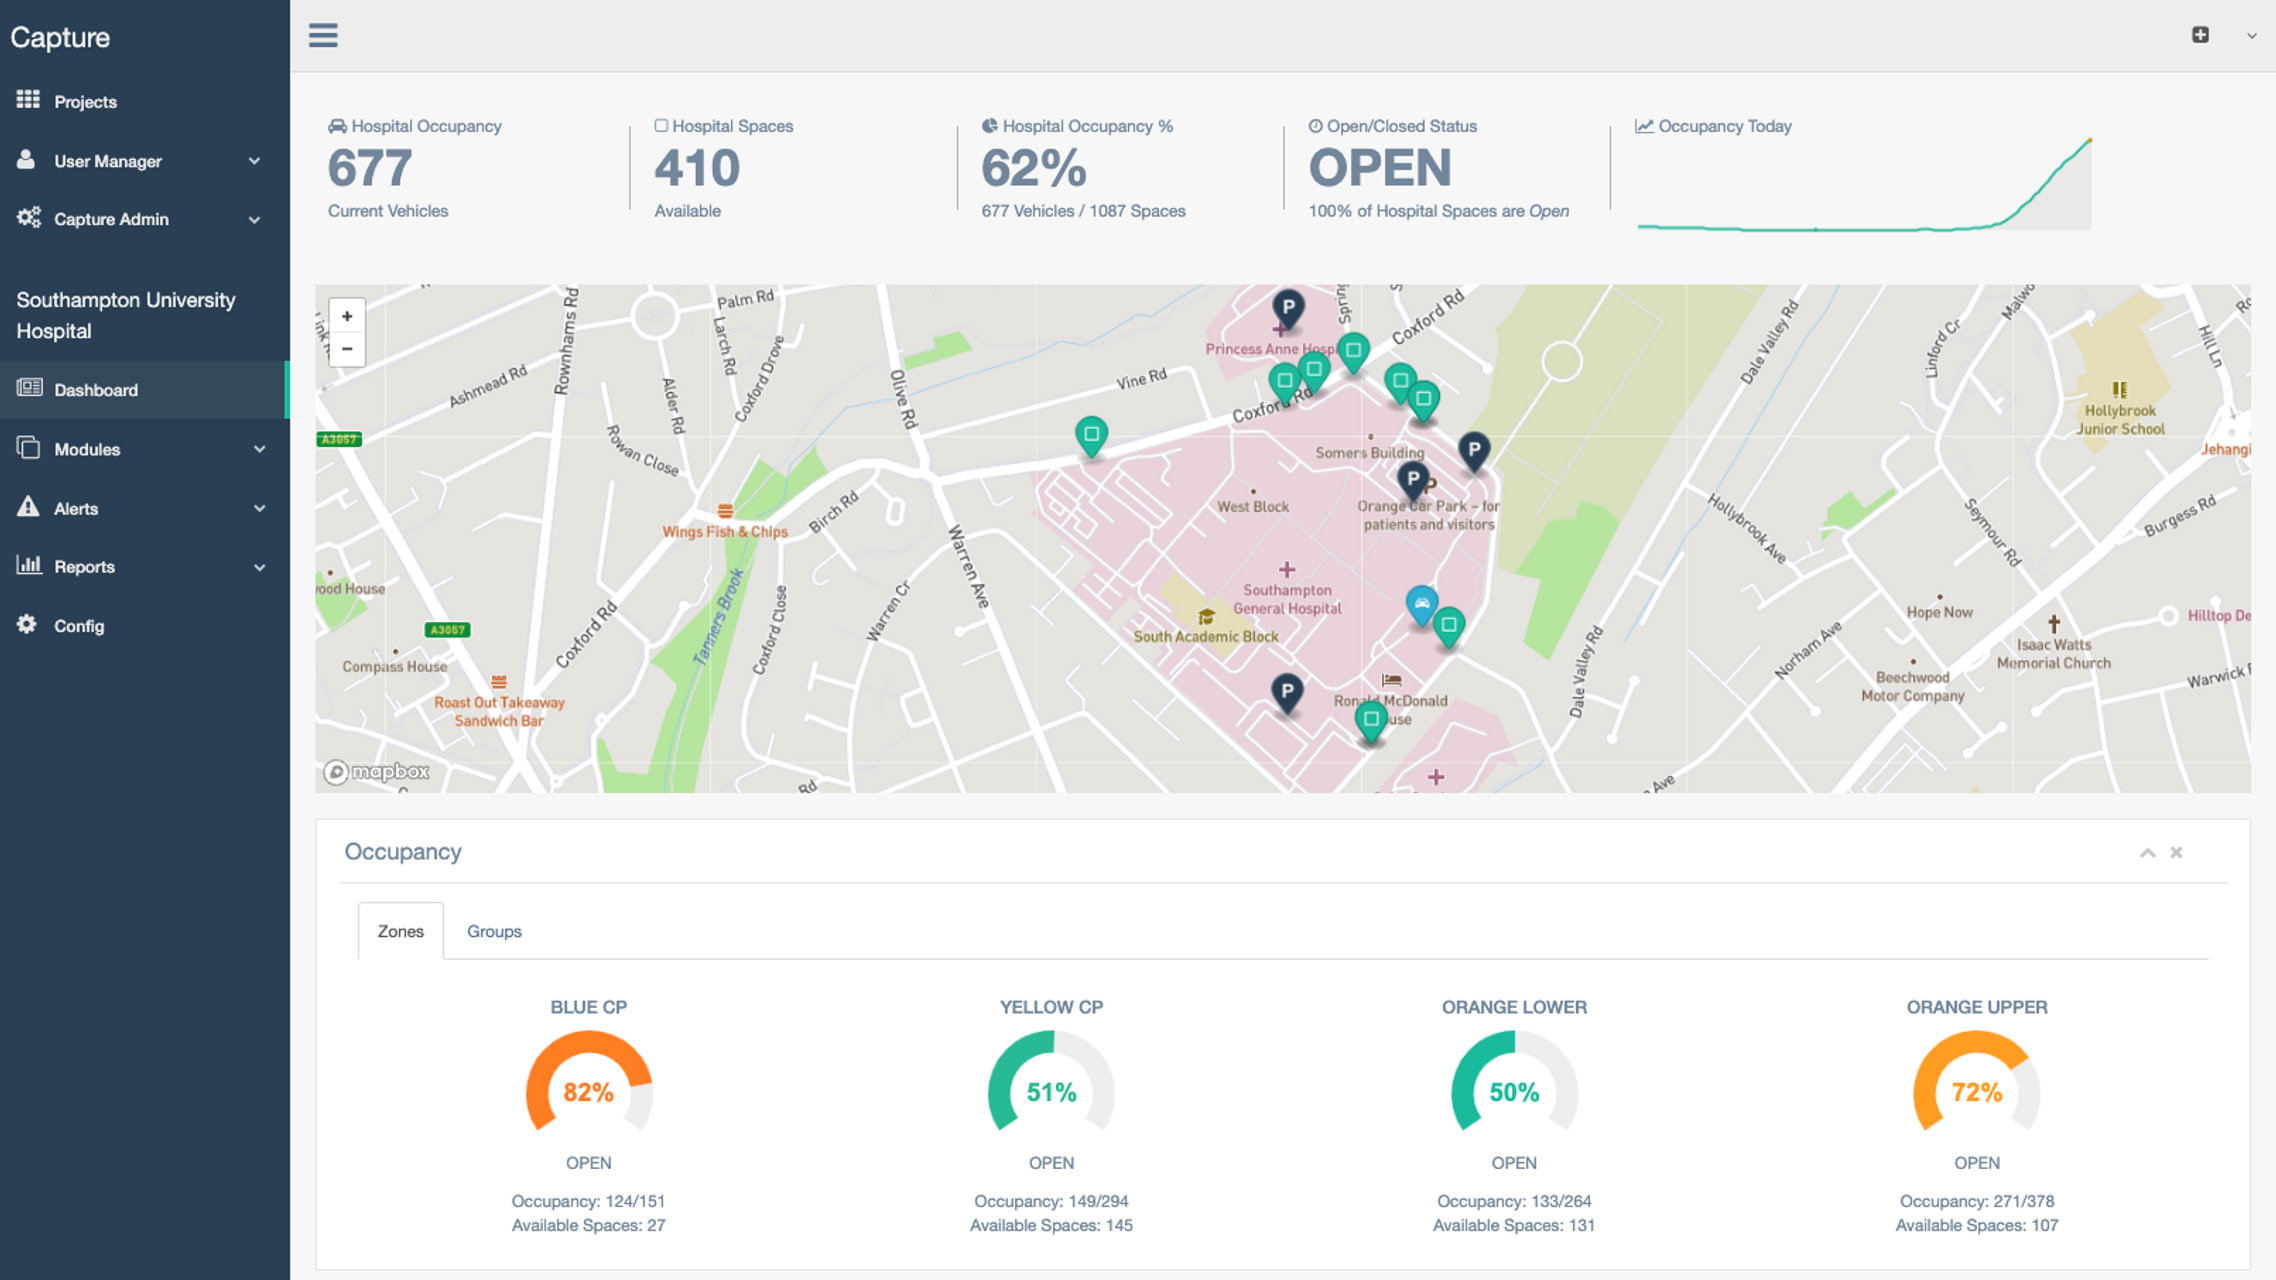Expand the User Manager menu

click(x=254, y=161)
